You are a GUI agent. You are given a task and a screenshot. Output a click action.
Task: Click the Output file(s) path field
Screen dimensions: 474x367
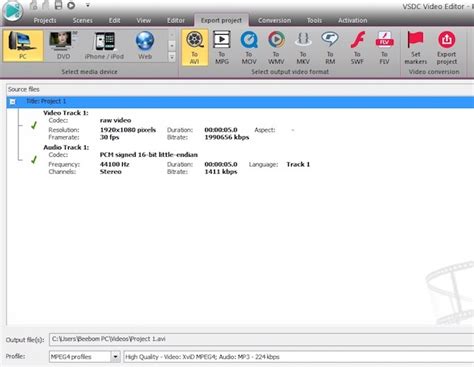pyautogui.click(x=262, y=339)
